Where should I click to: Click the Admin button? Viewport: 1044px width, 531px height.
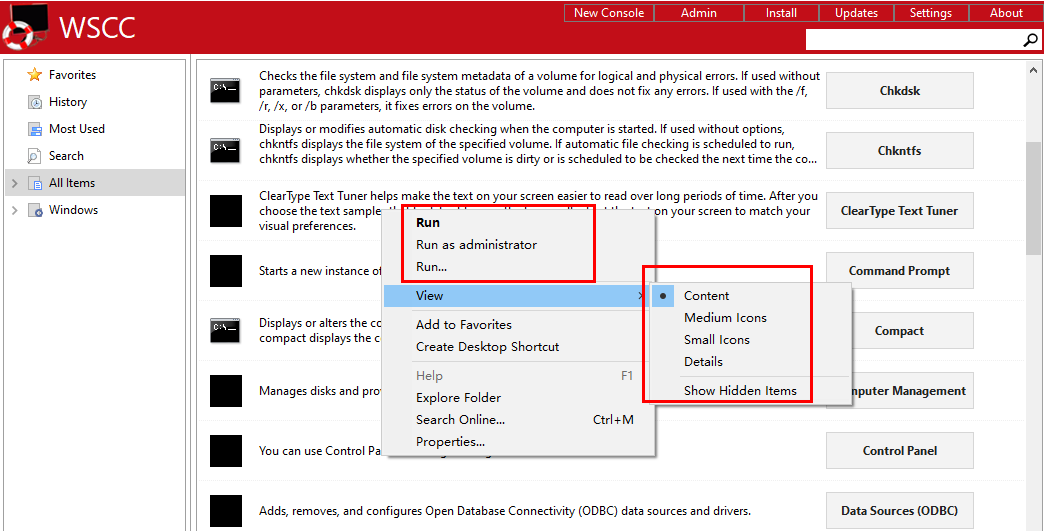point(698,13)
